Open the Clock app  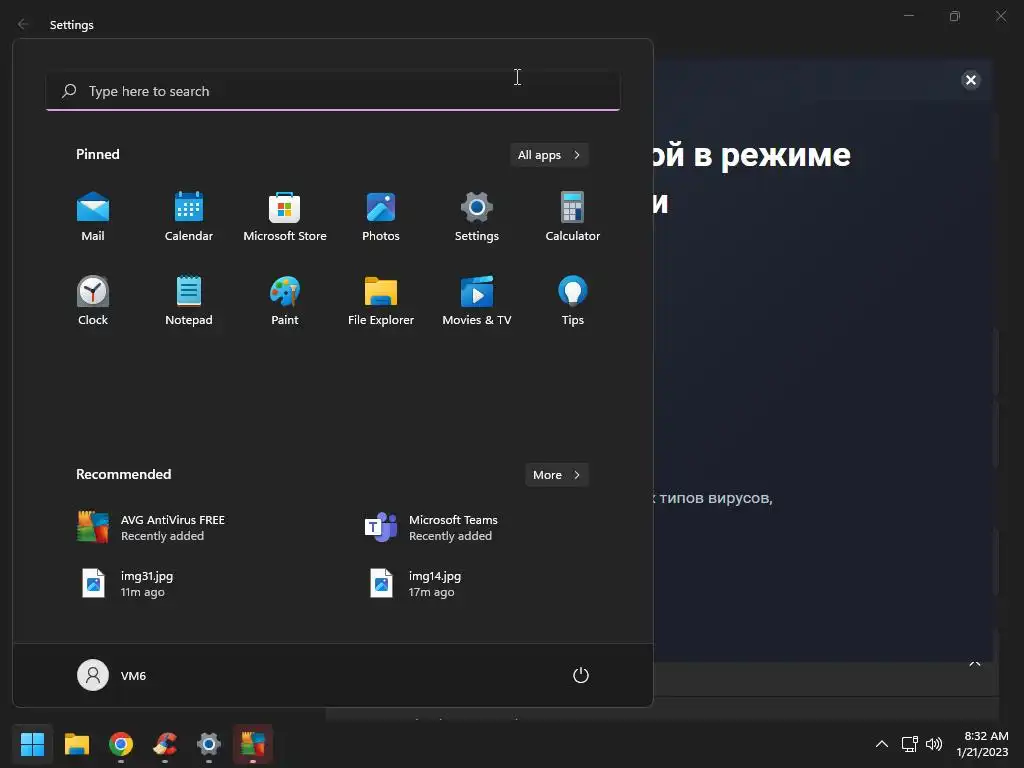click(x=93, y=301)
